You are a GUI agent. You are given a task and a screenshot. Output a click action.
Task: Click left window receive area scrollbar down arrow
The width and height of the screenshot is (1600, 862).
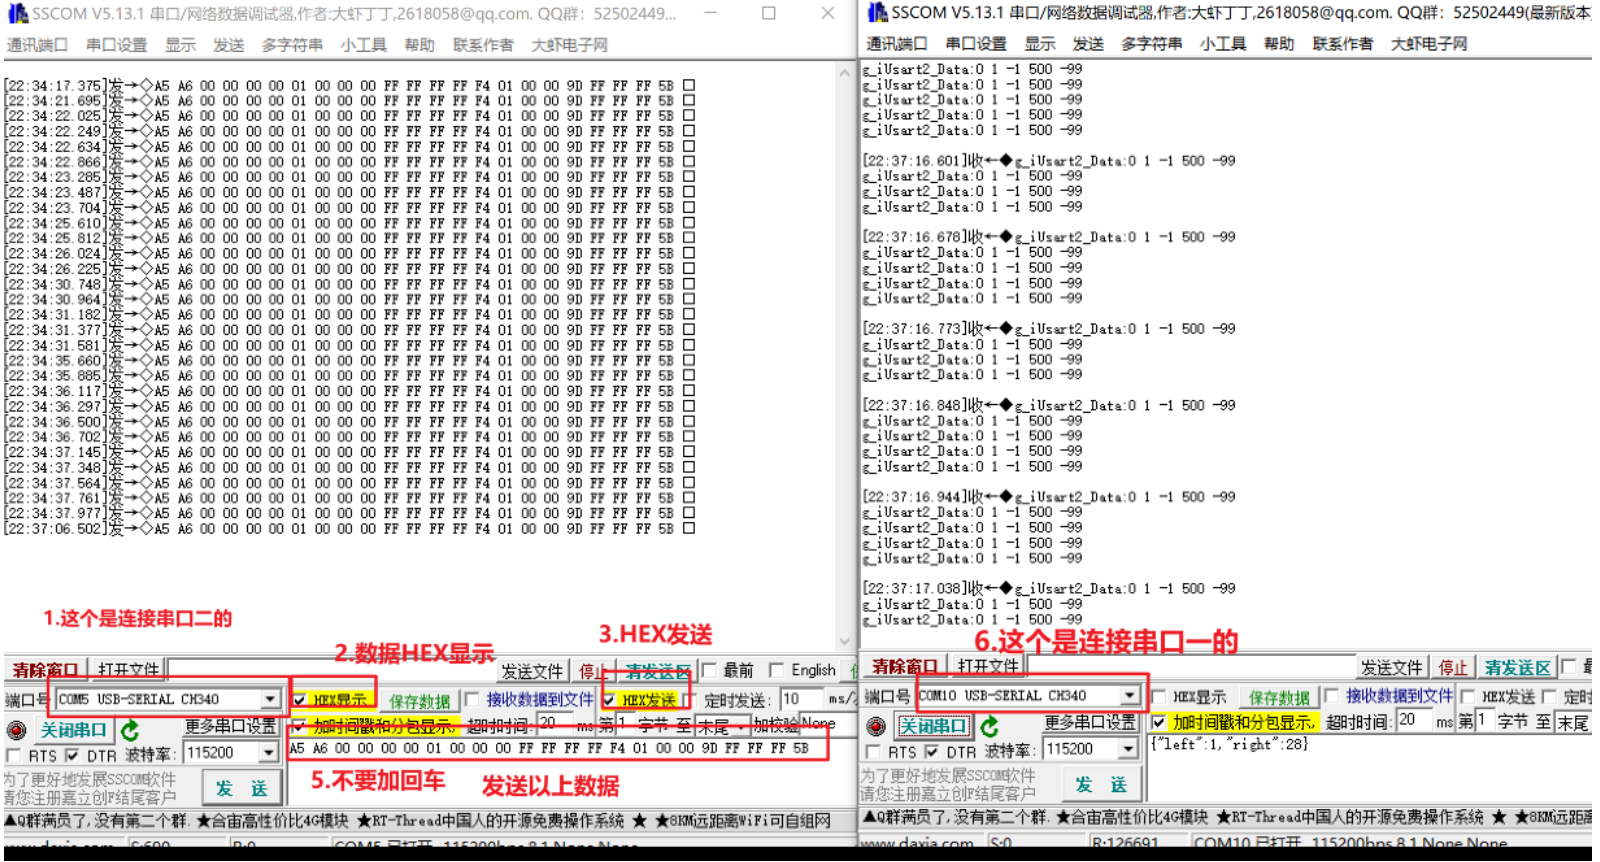pyautogui.click(x=845, y=641)
